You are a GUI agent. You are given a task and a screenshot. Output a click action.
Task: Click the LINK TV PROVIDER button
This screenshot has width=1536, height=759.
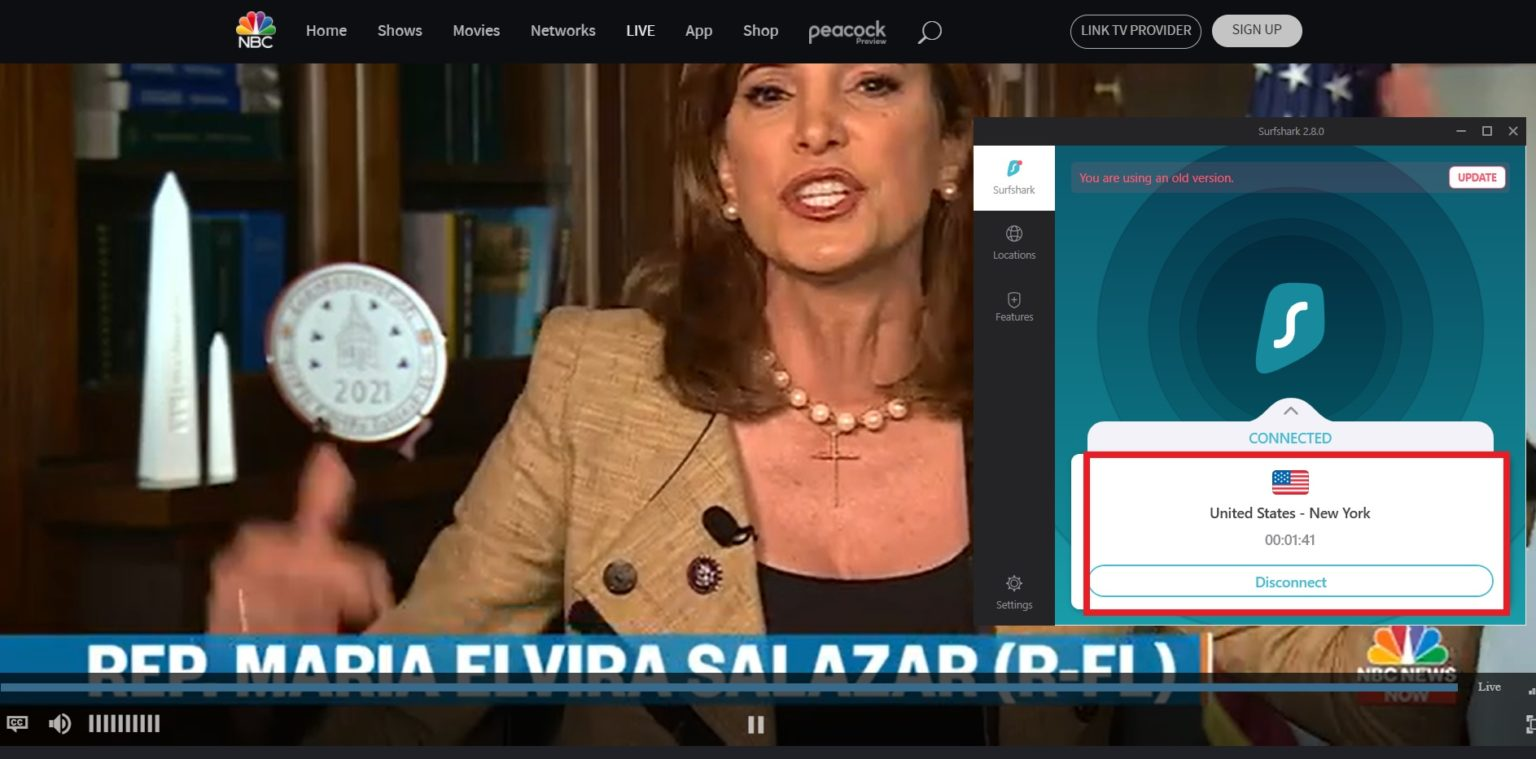[1135, 30]
